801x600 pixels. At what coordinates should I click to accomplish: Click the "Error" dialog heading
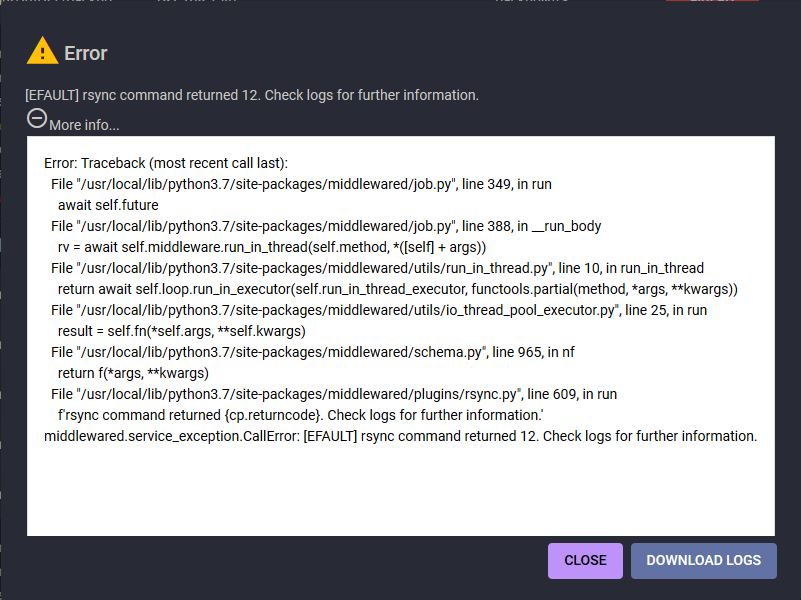point(86,53)
